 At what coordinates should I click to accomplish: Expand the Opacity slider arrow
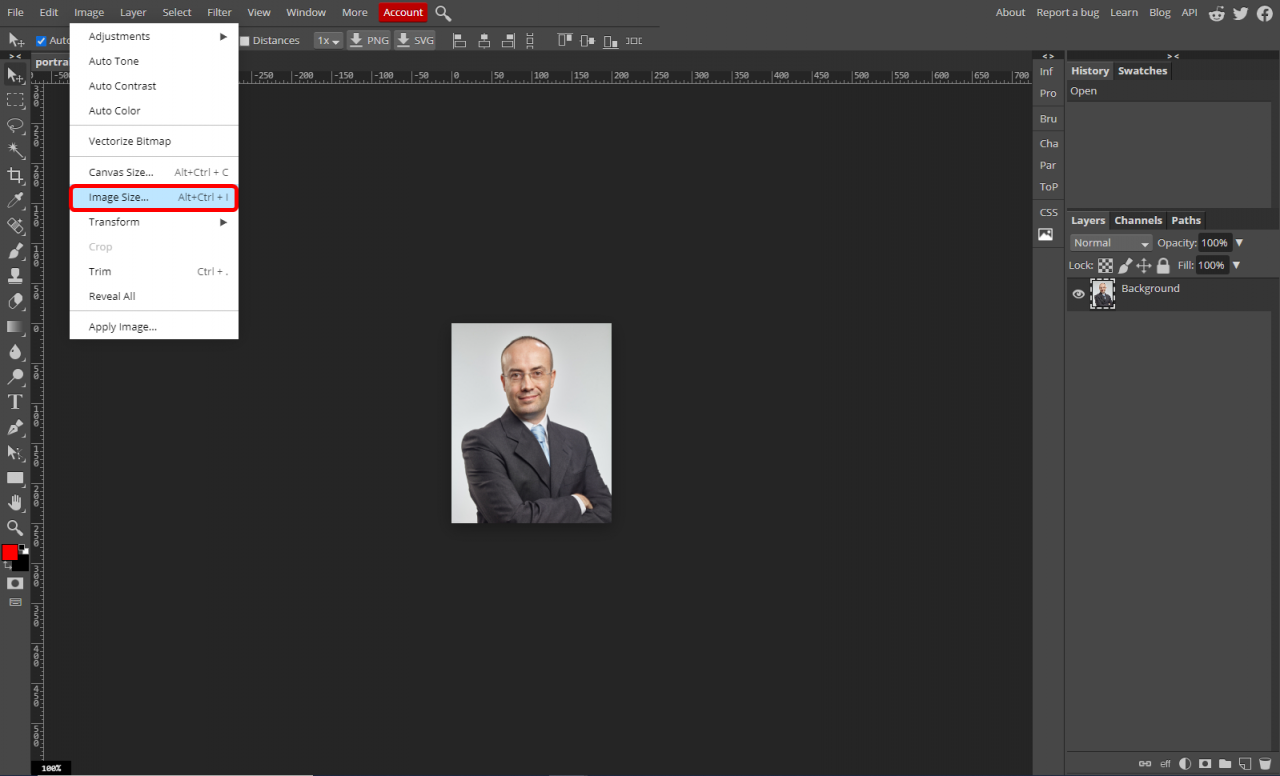(1239, 243)
